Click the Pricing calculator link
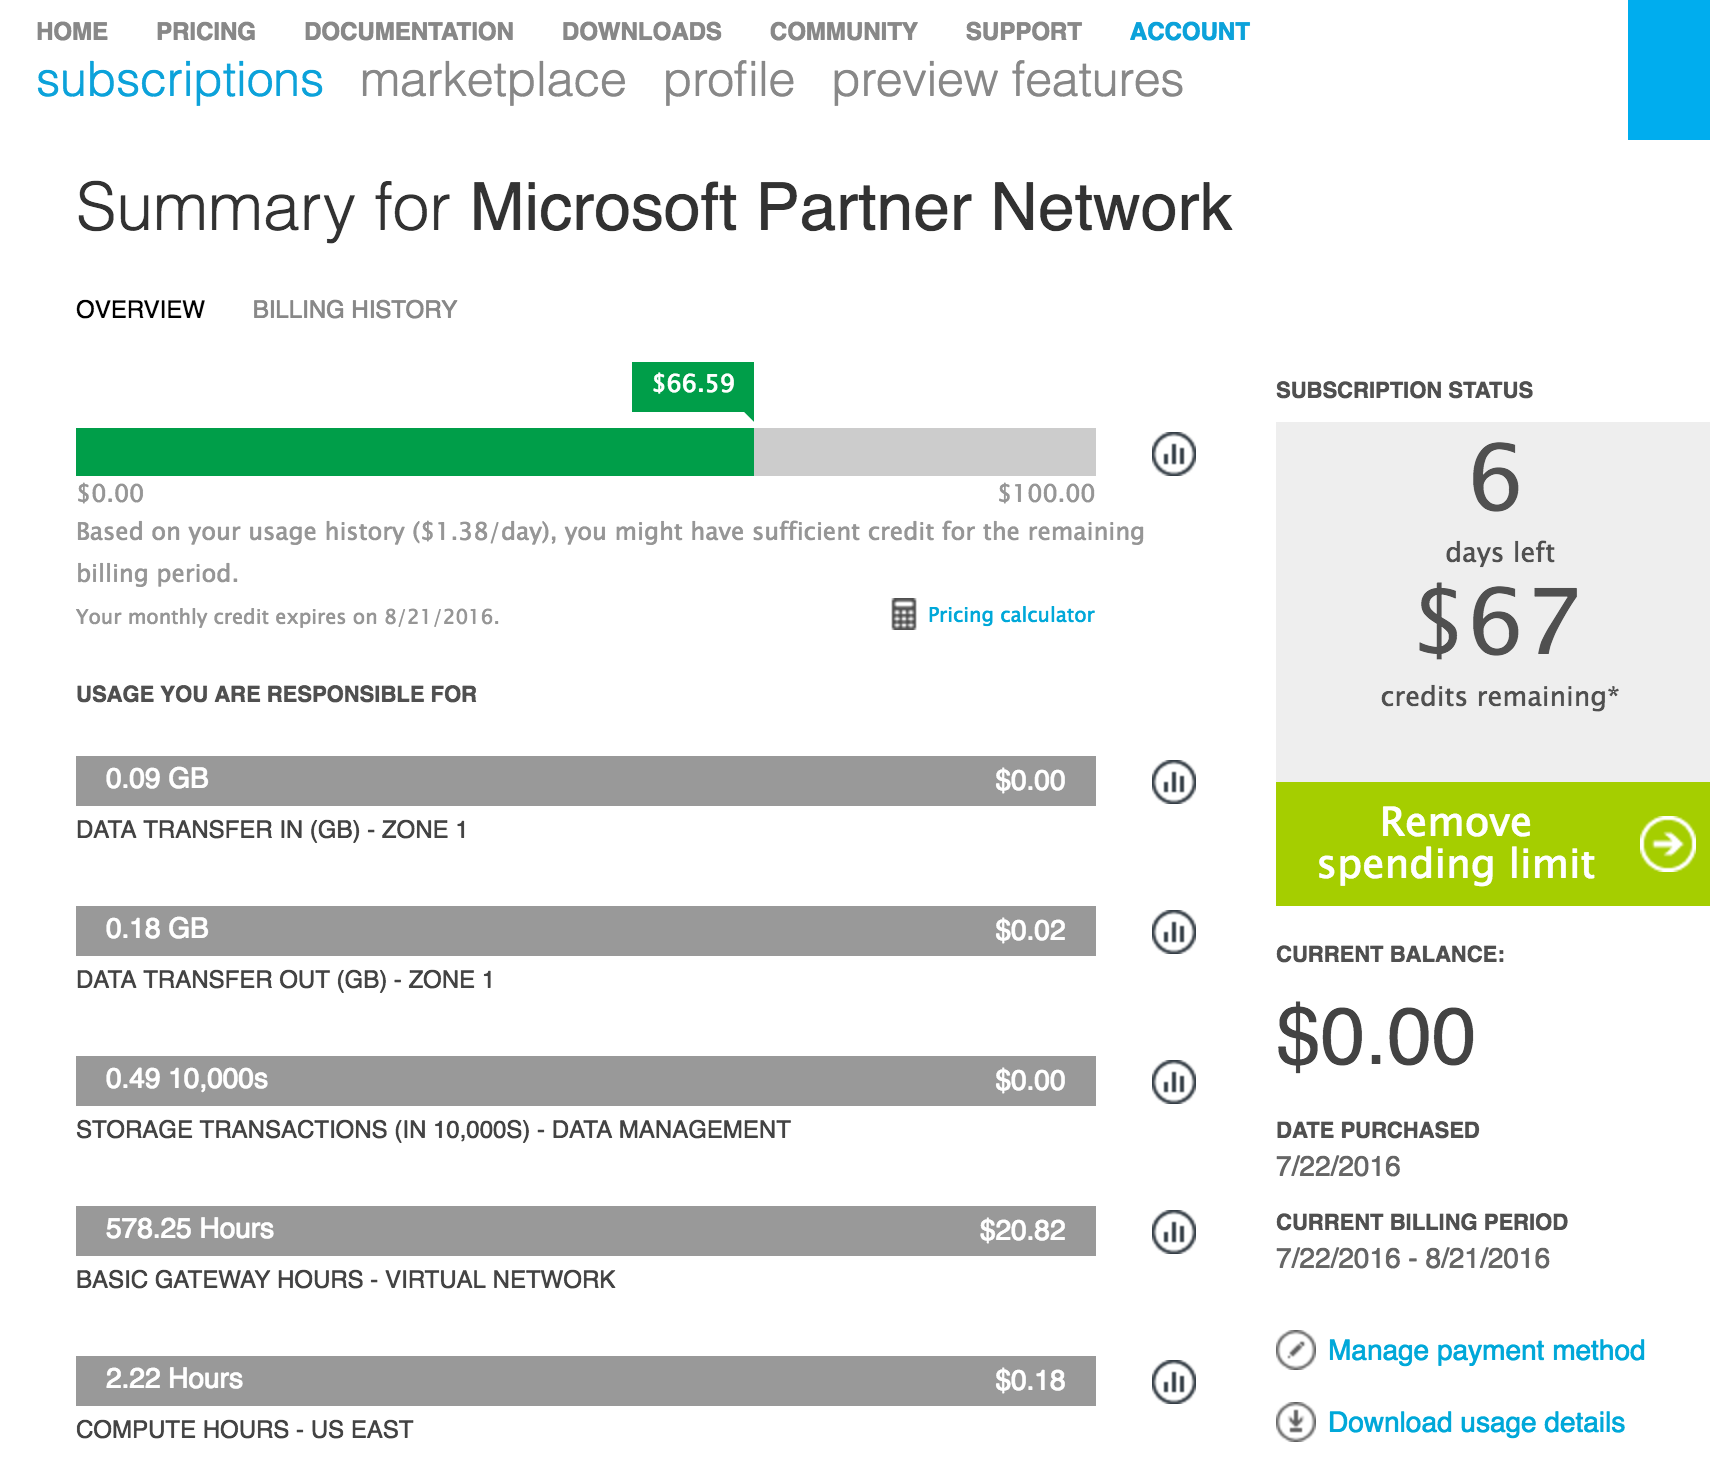The height and width of the screenshot is (1470, 1710). tap(1010, 614)
